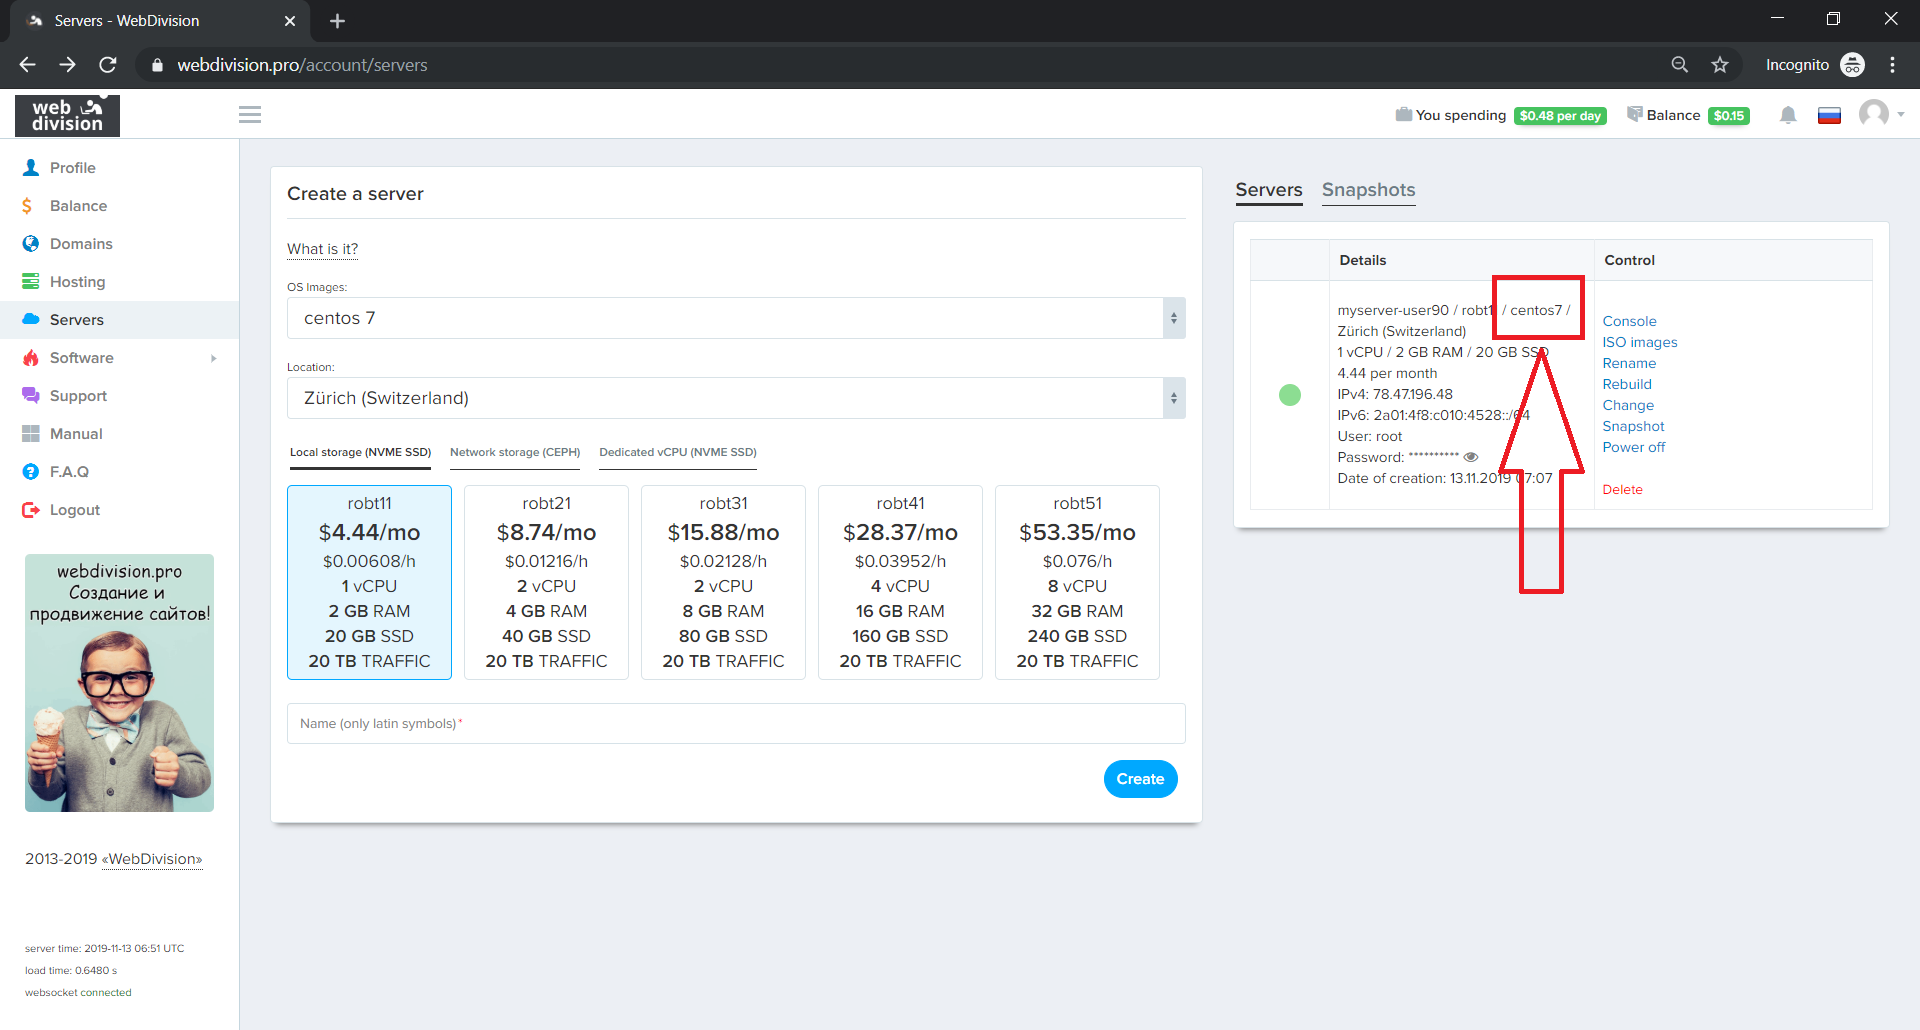
Task: Open the OS Images dropdown
Action: pyautogui.click(x=735, y=318)
